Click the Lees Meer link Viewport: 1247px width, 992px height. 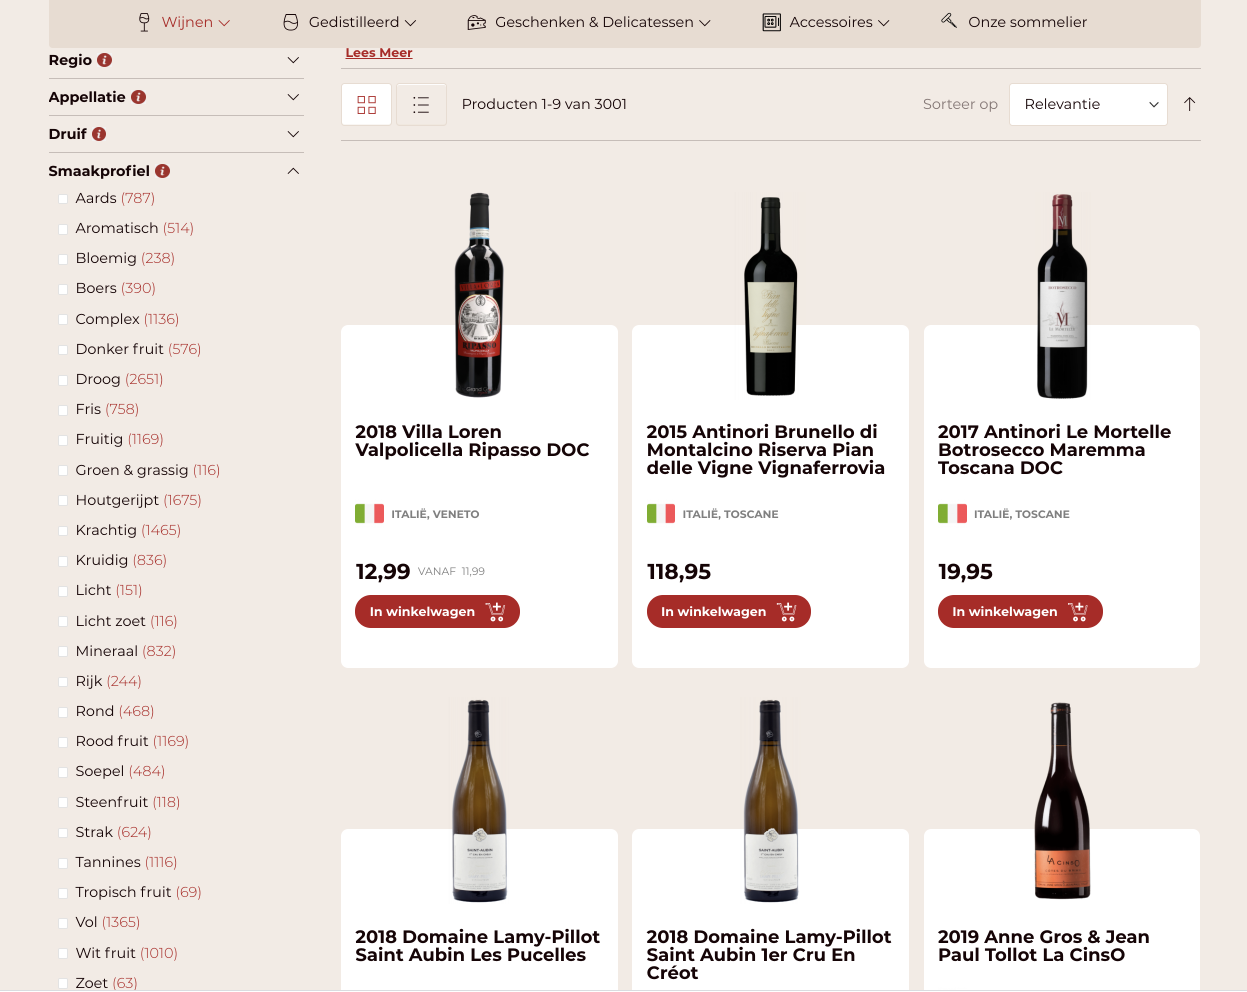pos(379,53)
